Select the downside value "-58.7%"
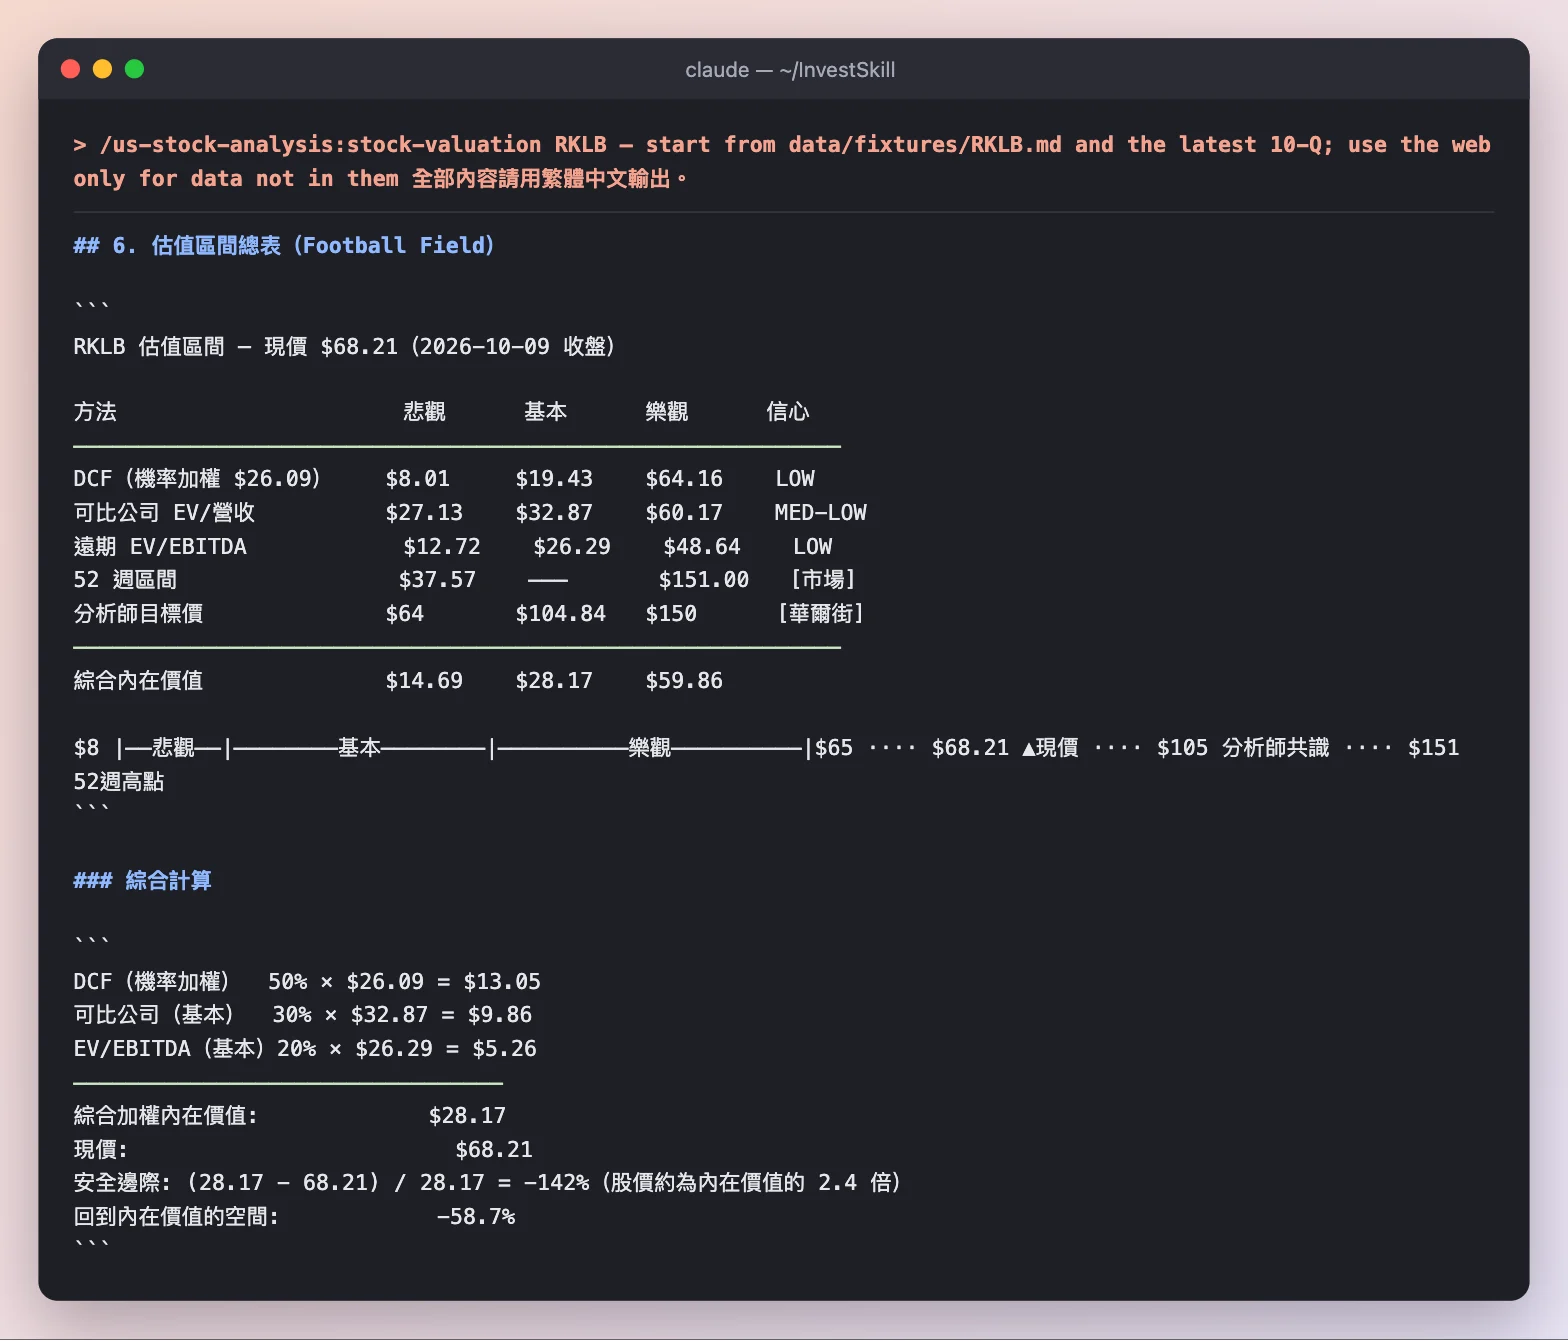This screenshot has height=1341, width=1568. 476,1217
